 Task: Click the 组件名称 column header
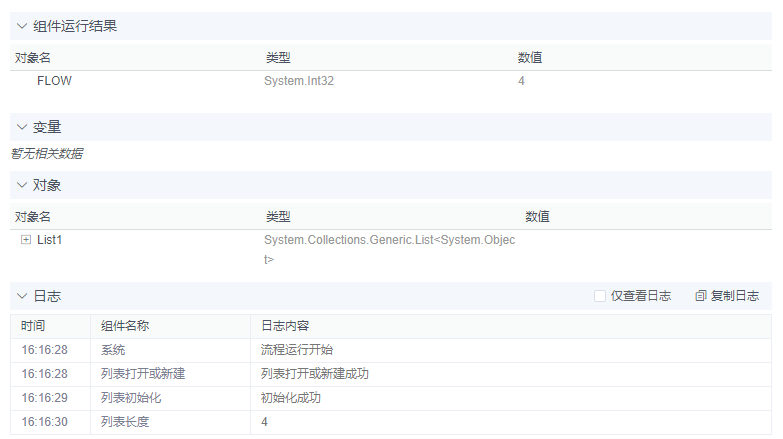tap(125, 326)
